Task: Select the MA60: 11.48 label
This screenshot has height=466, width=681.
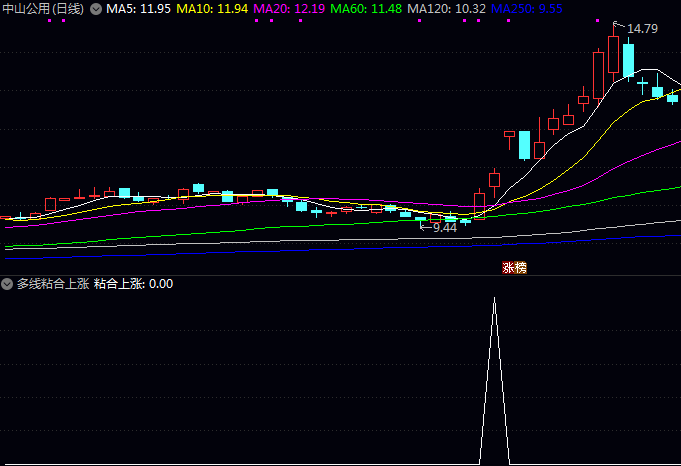Action: coord(366,9)
